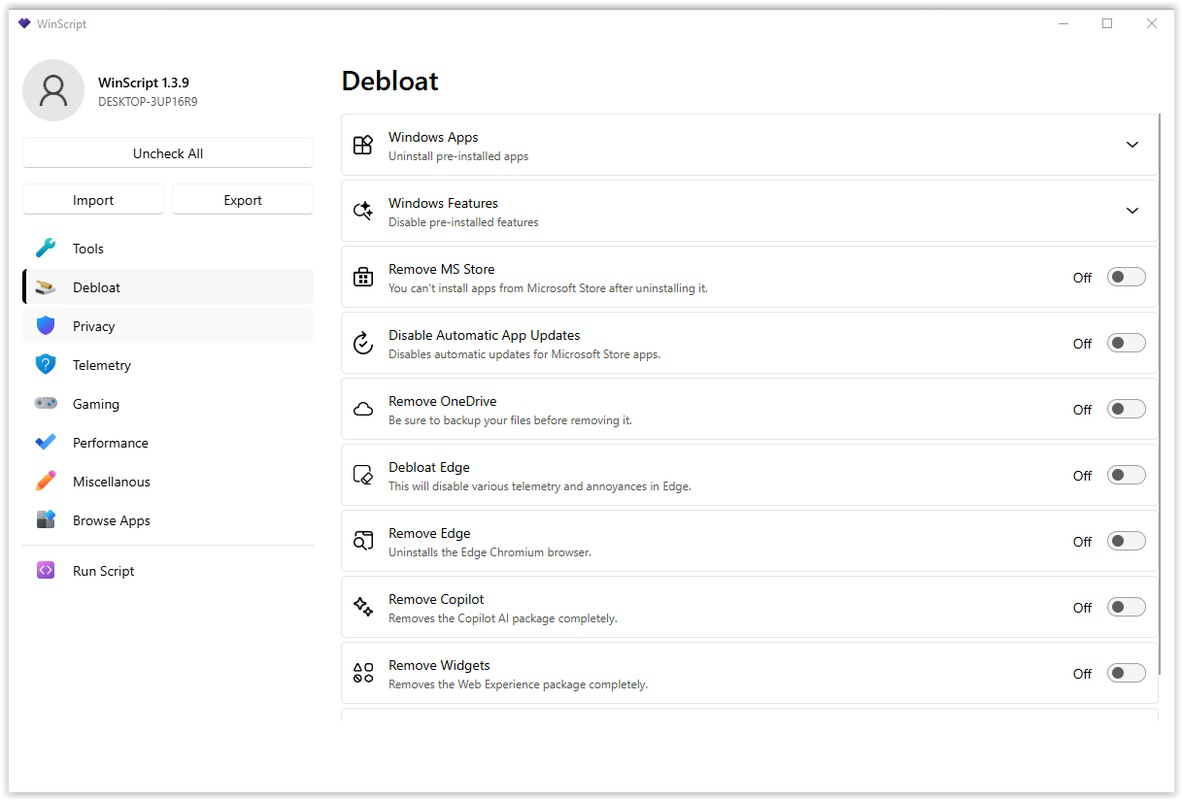Screen dimensions: 1182x800
Task: Click the WinScript logo in the title bar
Action: (24, 23)
